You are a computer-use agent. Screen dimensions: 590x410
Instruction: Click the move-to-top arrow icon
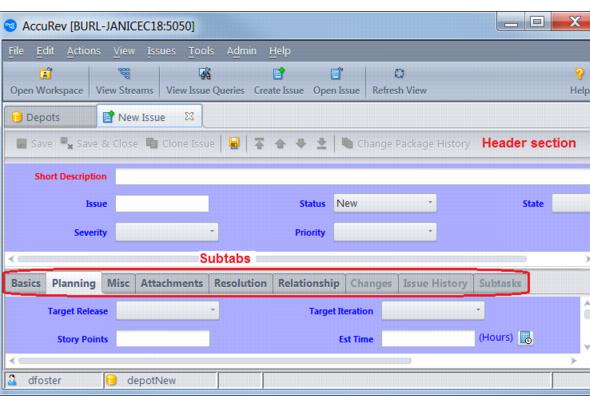coord(259,144)
